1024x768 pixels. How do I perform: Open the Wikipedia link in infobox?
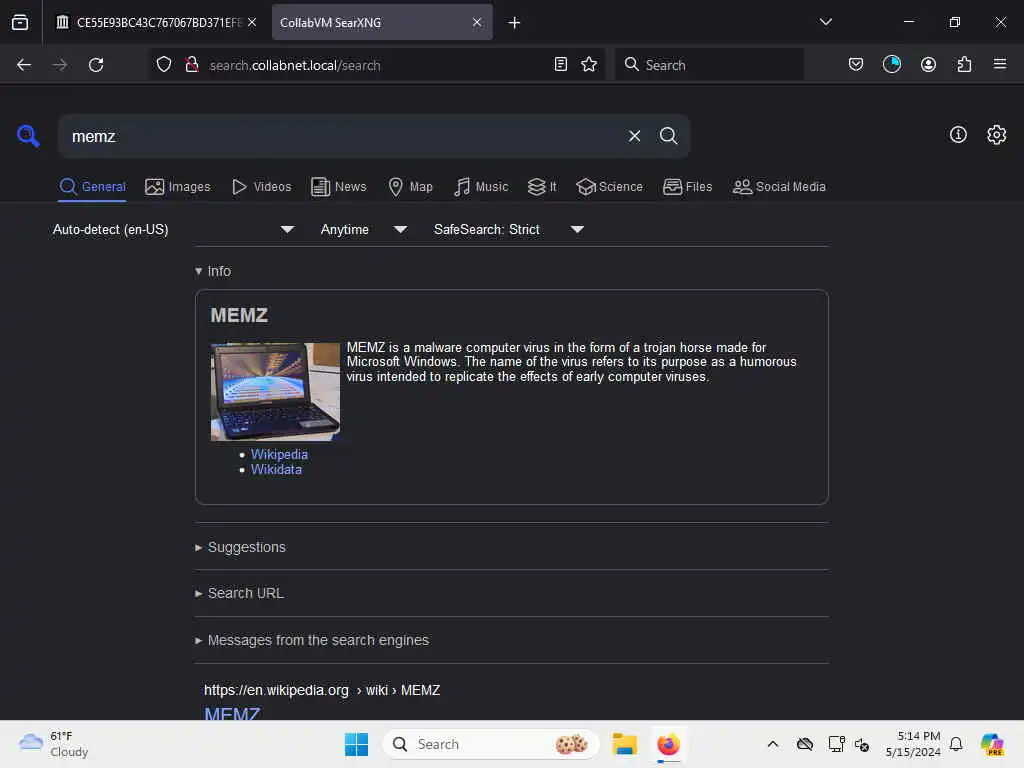click(279, 454)
